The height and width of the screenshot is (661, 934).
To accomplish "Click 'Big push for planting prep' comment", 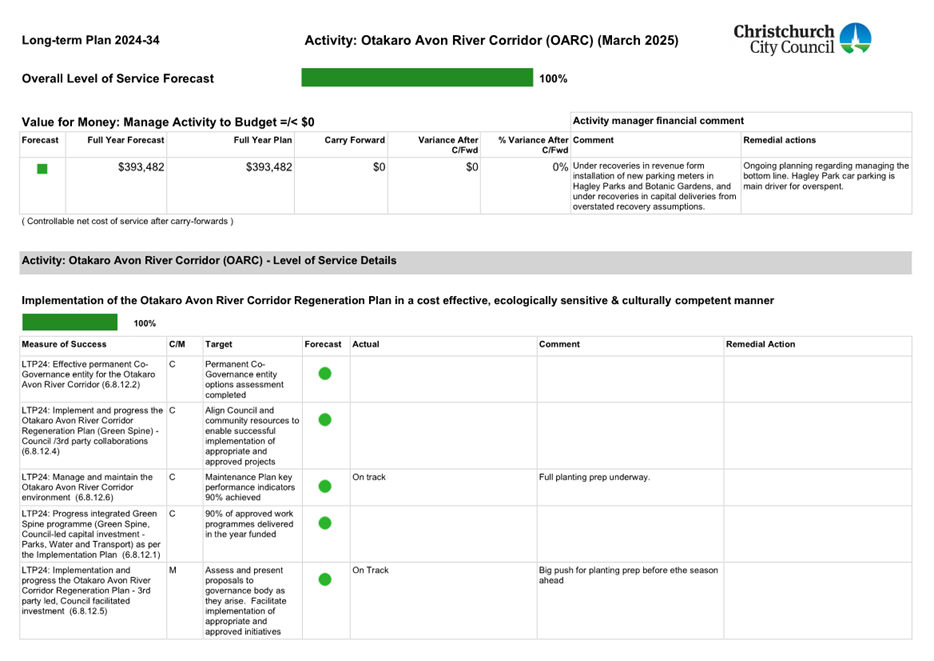I will click(x=628, y=575).
